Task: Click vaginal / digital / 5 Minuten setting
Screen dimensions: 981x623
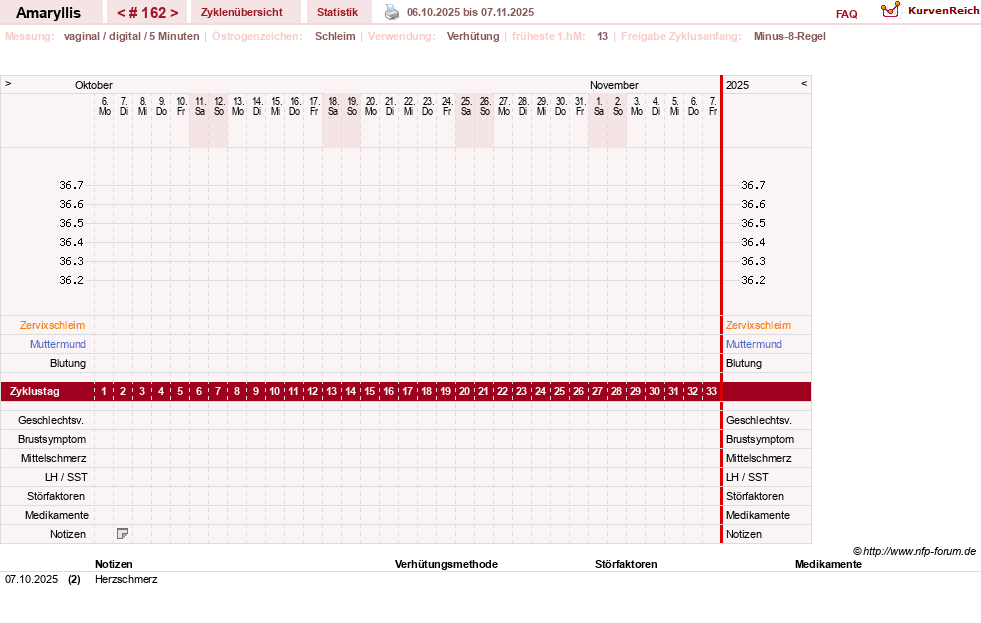Action: point(131,36)
